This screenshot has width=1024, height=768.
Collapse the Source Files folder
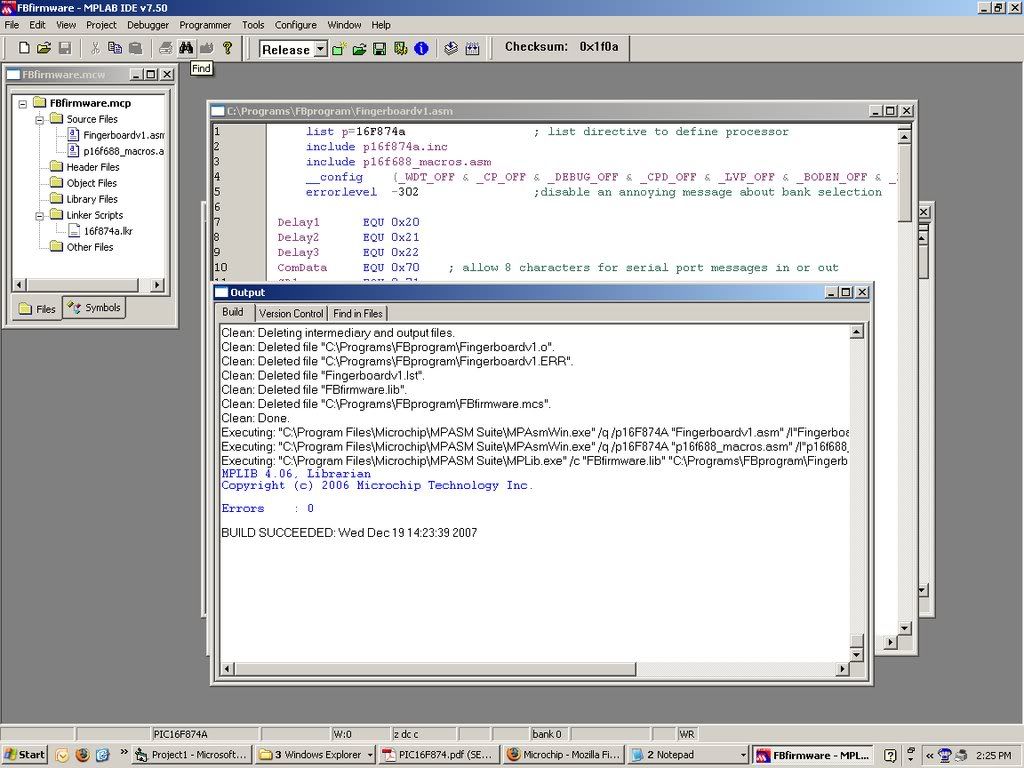point(39,120)
